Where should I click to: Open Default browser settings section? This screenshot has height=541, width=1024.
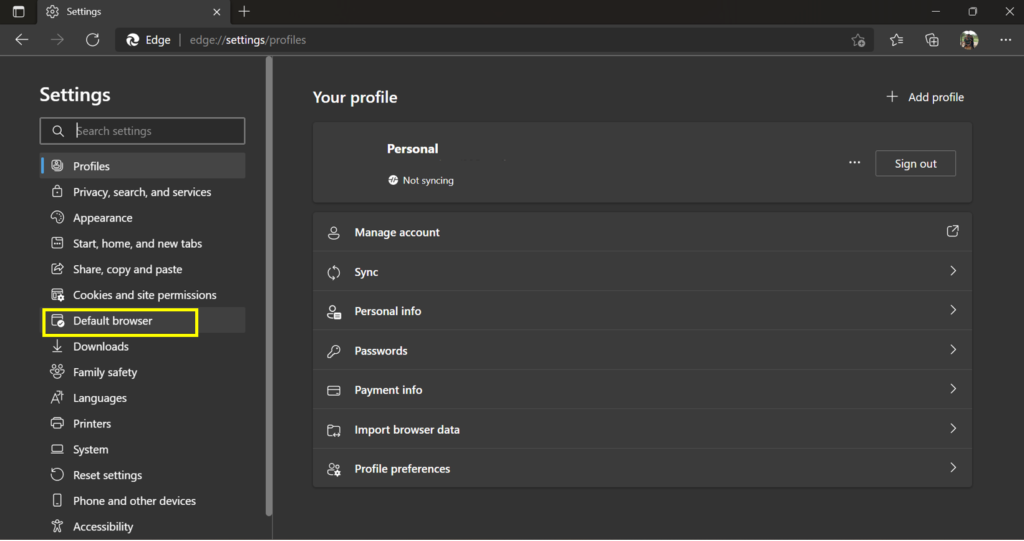click(113, 321)
